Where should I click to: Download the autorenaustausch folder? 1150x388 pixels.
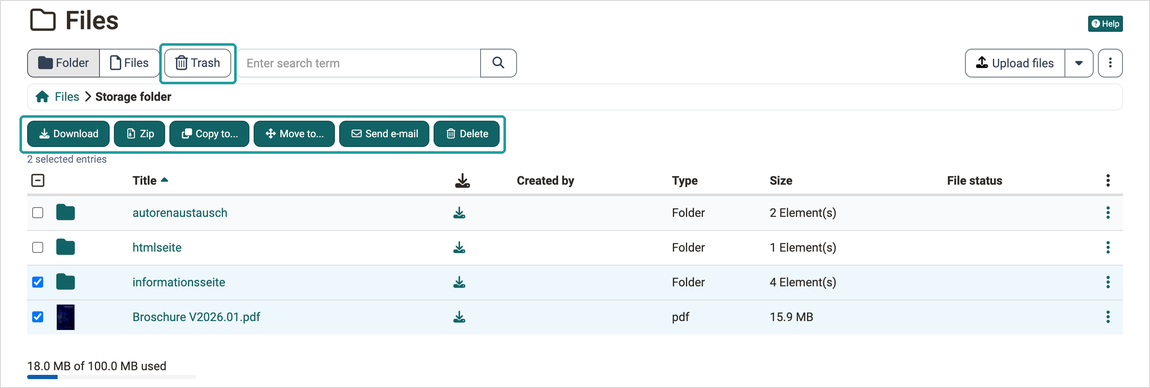click(x=459, y=213)
